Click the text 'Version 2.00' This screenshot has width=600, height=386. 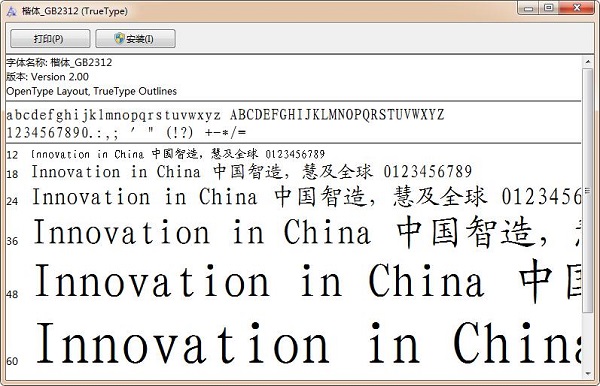pyautogui.click(x=60, y=77)
